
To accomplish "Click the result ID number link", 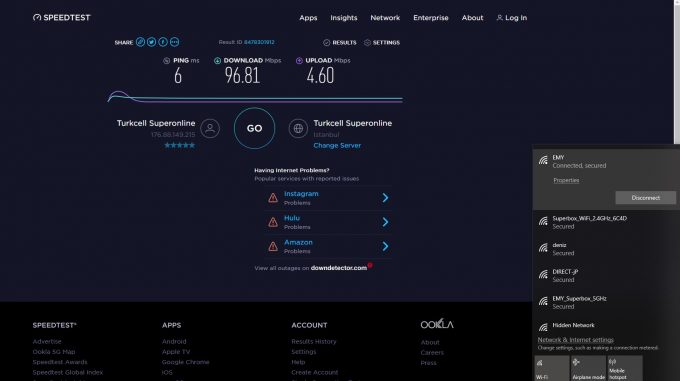I will coord(259,42).
